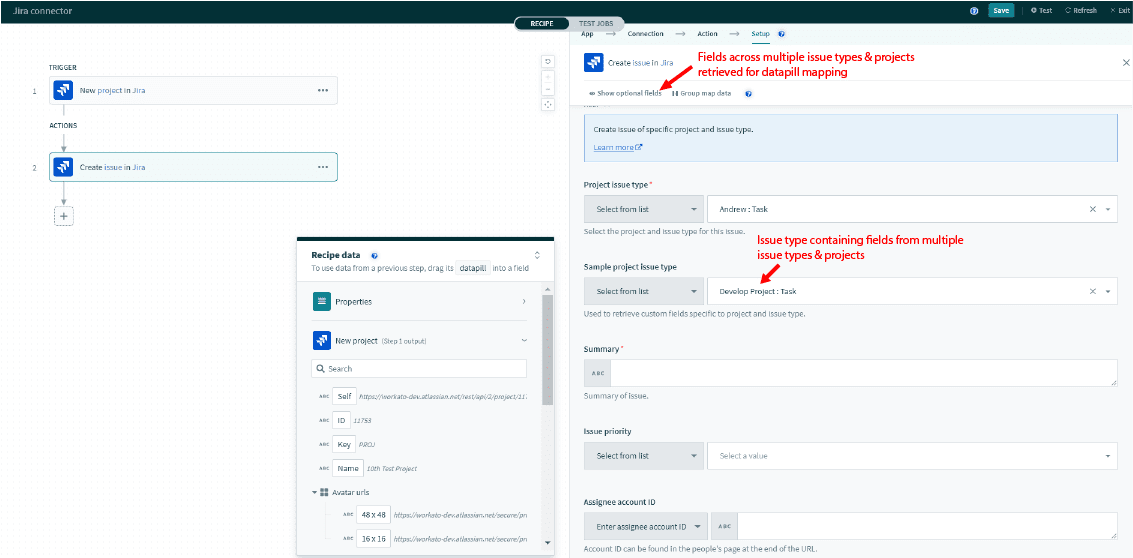This screenshot has width=1133, height=558.
Task: Open the three-dot menu on Create issue step
Action: coord(322,167)
